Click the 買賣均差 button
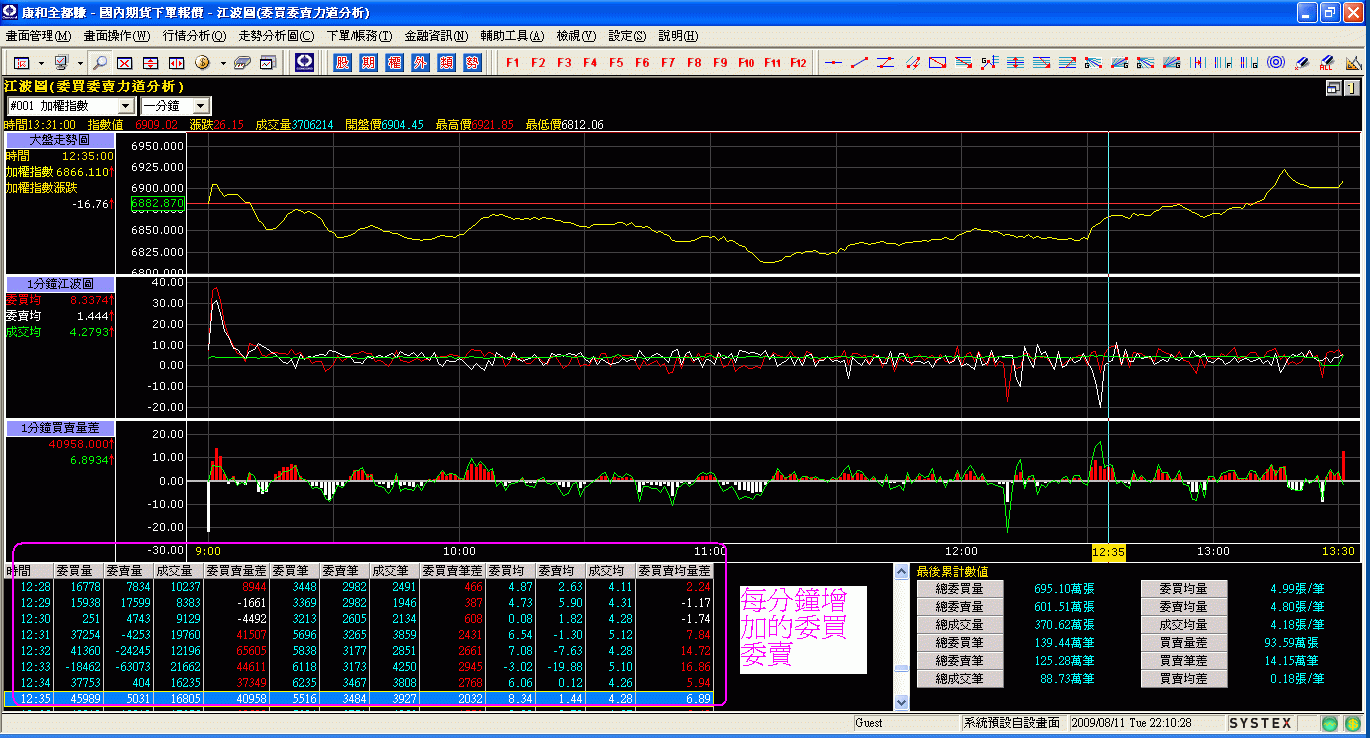Image resolution: width=1370 pixels, height=738 pixels. [1184, 679]
